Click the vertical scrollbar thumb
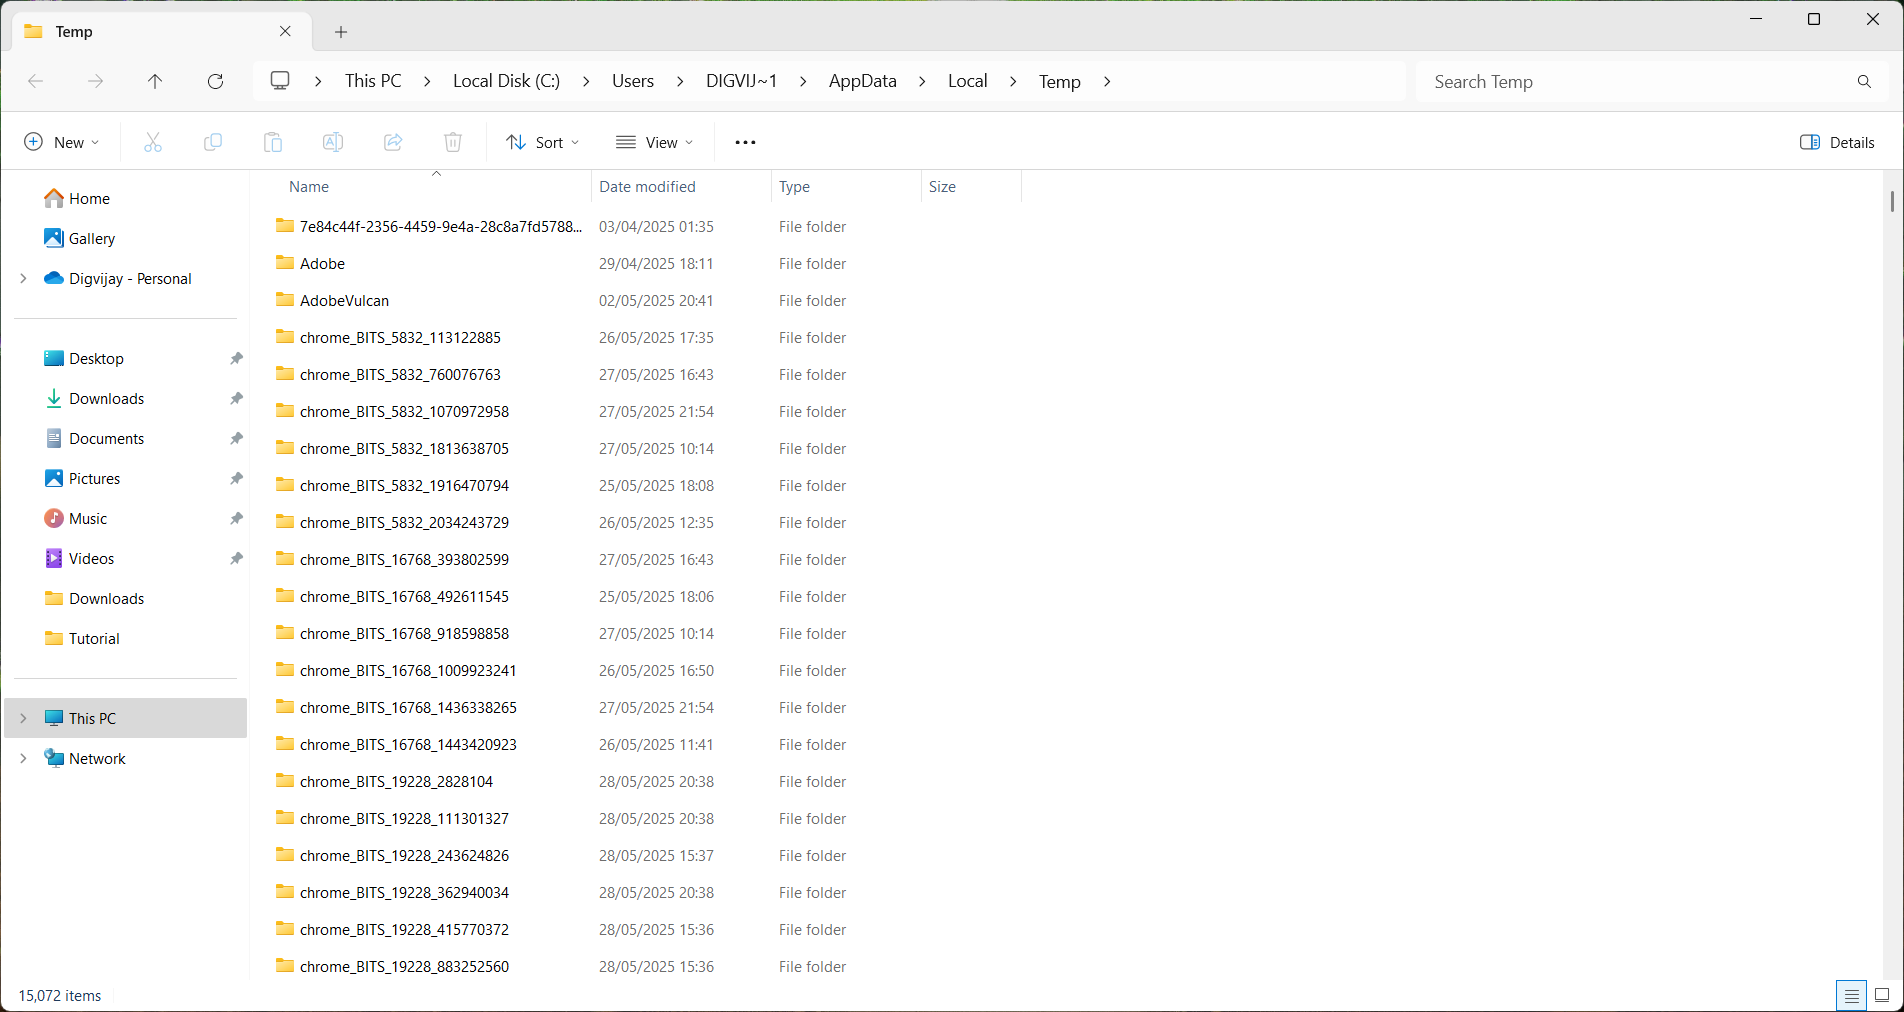The image size is (1904, 1012). coord(1892,202)
